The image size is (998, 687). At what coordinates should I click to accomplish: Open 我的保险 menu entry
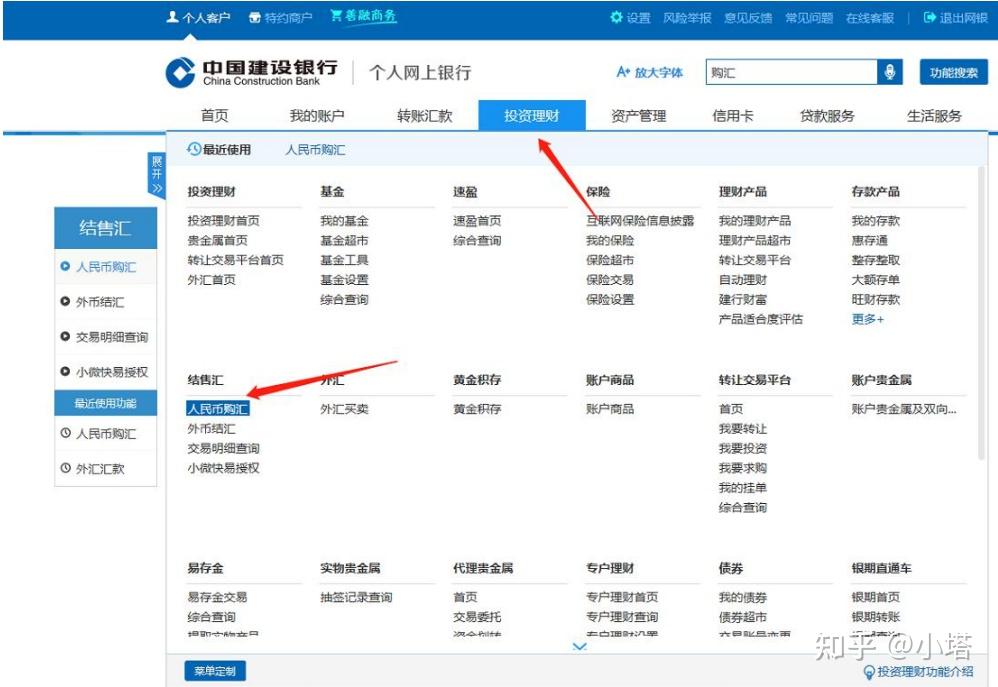tap(610, 240)
